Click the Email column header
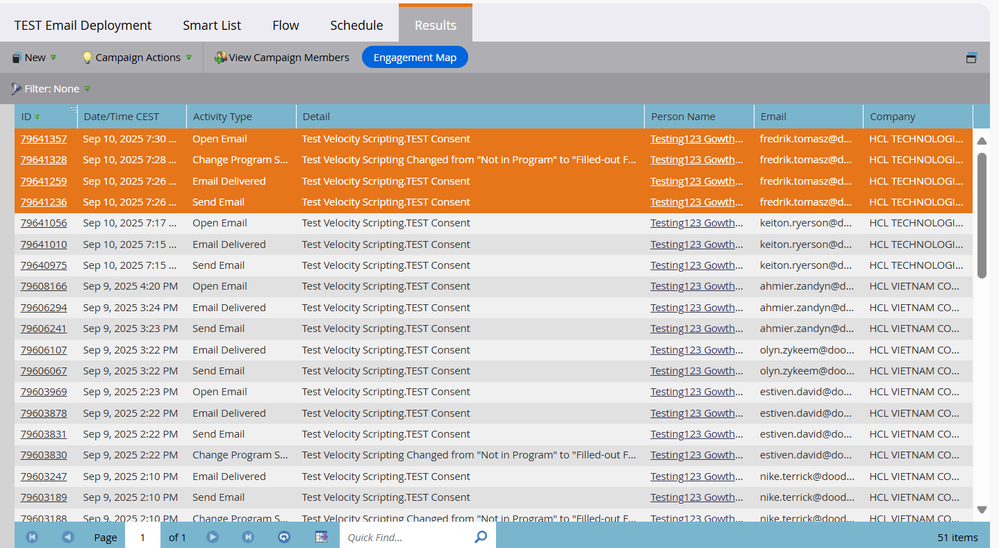Image resolution: width=999 pixels, height=548 pixels. tap(809, 117)
